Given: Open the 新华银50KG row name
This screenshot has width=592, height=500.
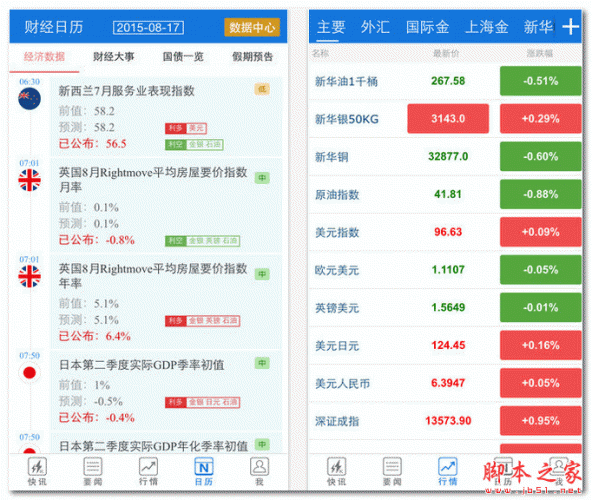Looking at the screenshot, I should pos(347,119).
